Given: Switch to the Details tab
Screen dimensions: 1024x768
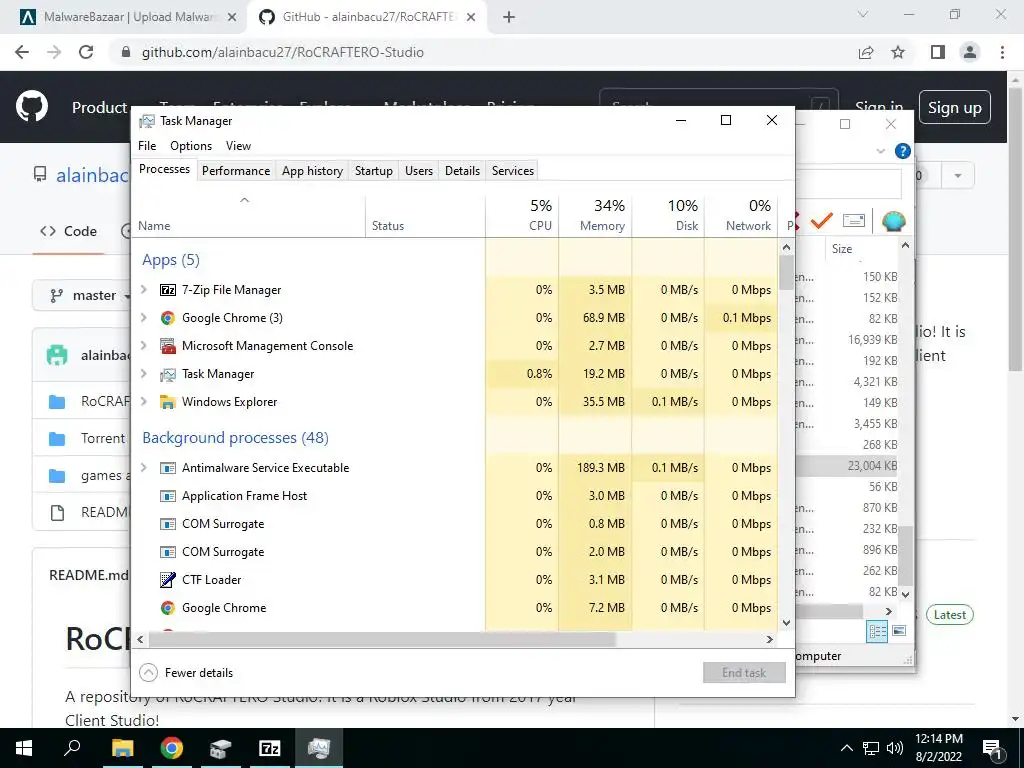Looking at the screenshot, I should 462,170.
